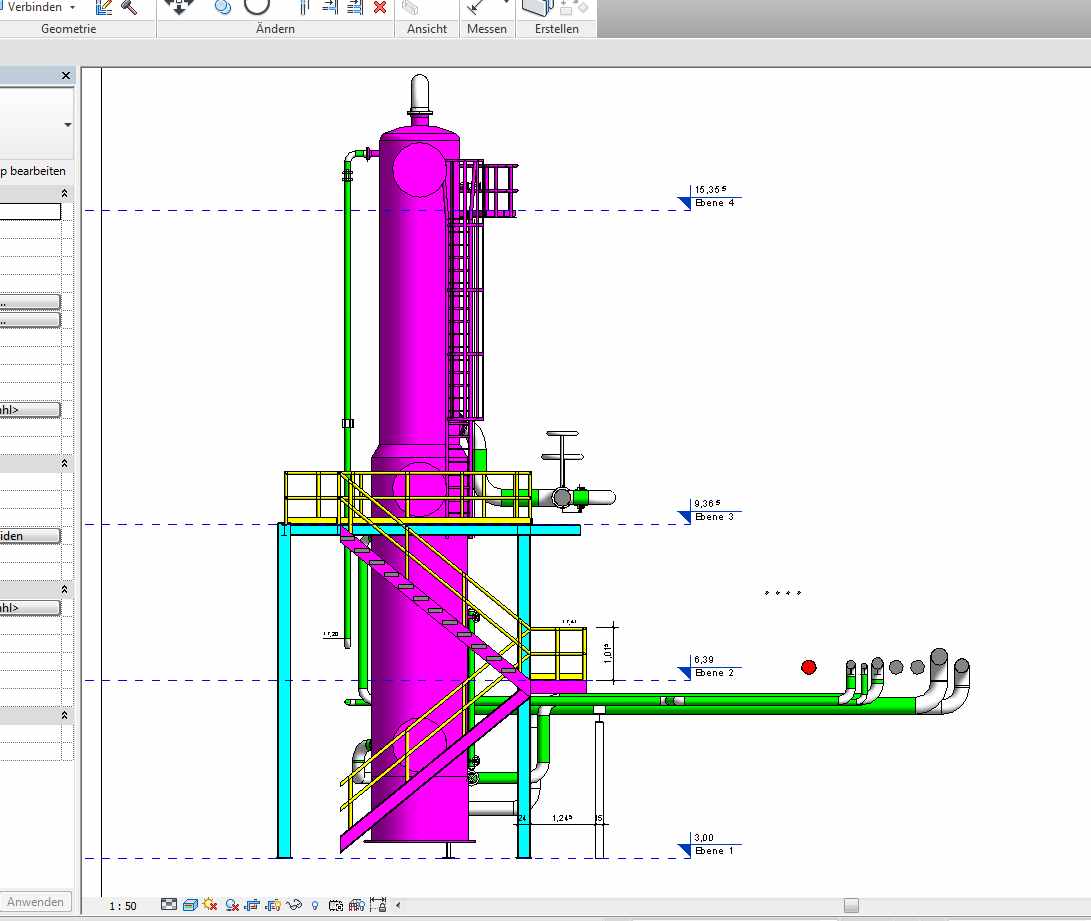
Task: Toggle the Crop View icon
Action: coord(252,905)
